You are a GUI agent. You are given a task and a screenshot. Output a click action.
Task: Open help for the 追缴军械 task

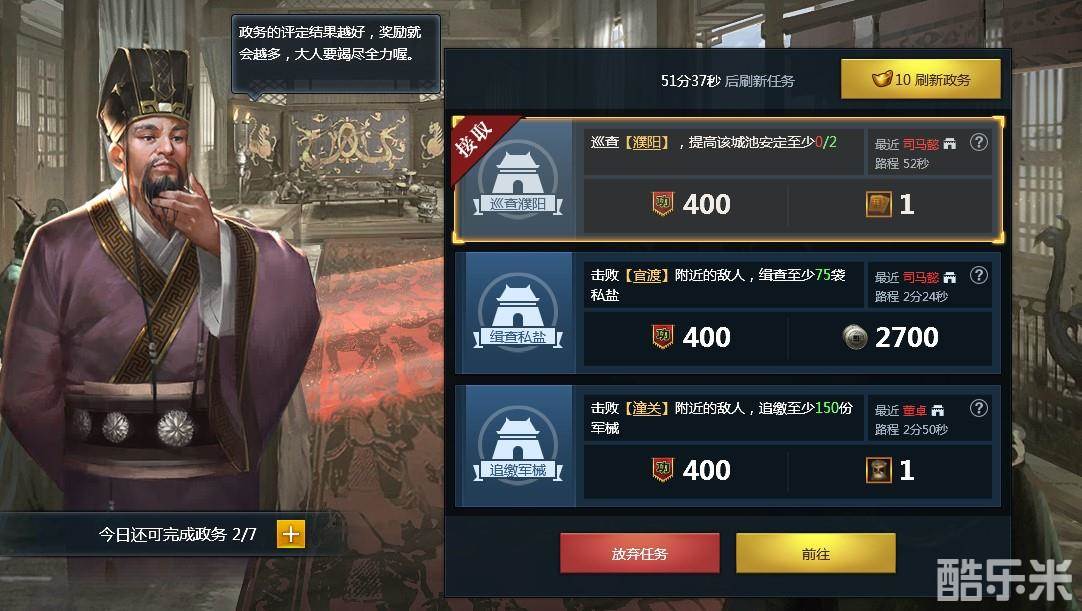pyautogui.click(x=978, y=408)
